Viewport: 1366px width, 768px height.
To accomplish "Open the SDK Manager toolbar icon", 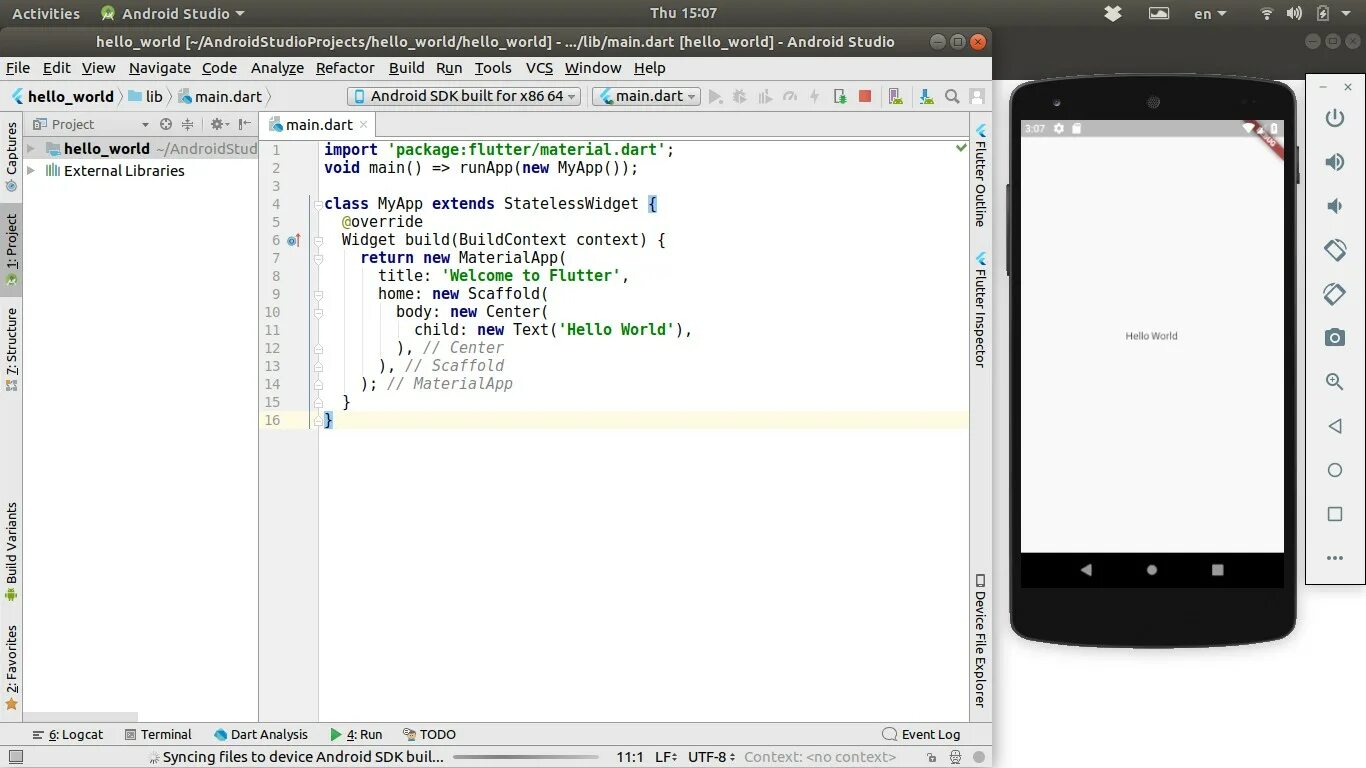I will 927,97.
